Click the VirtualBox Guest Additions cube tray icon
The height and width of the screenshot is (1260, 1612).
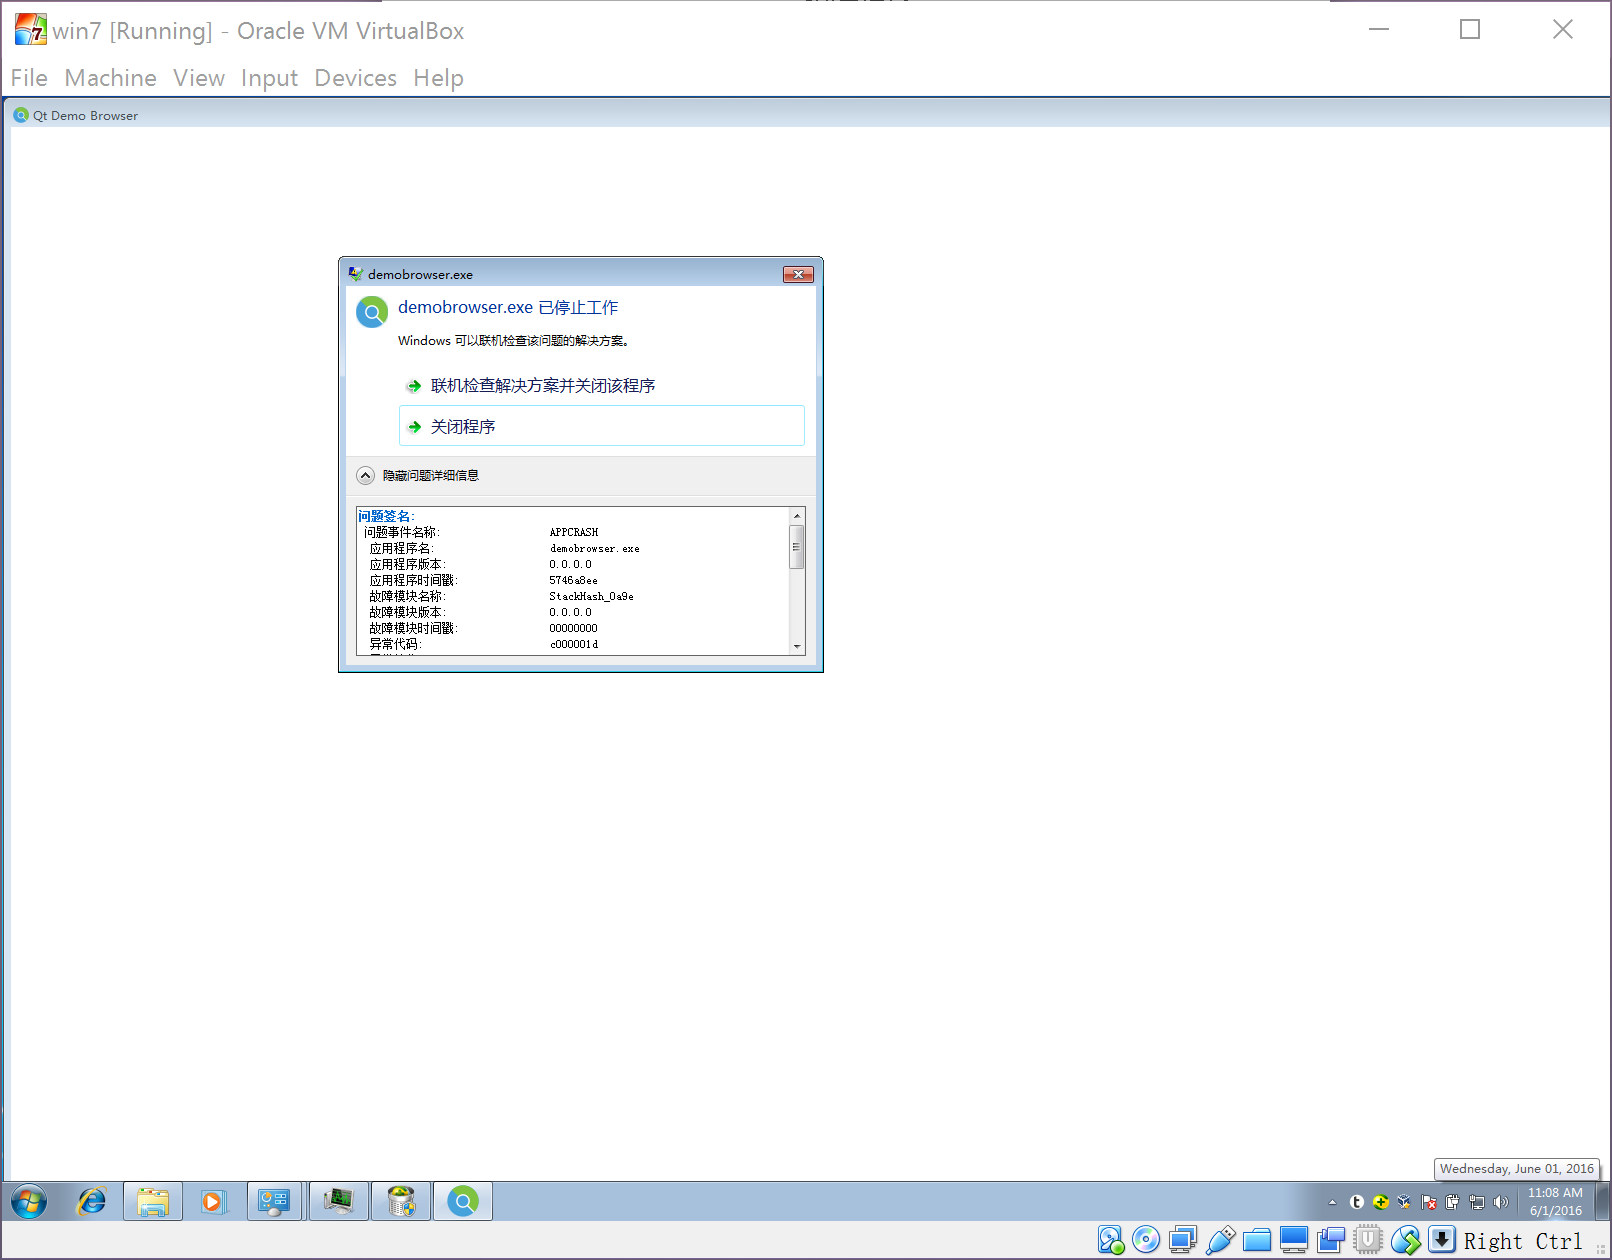click(1404, 1202)
